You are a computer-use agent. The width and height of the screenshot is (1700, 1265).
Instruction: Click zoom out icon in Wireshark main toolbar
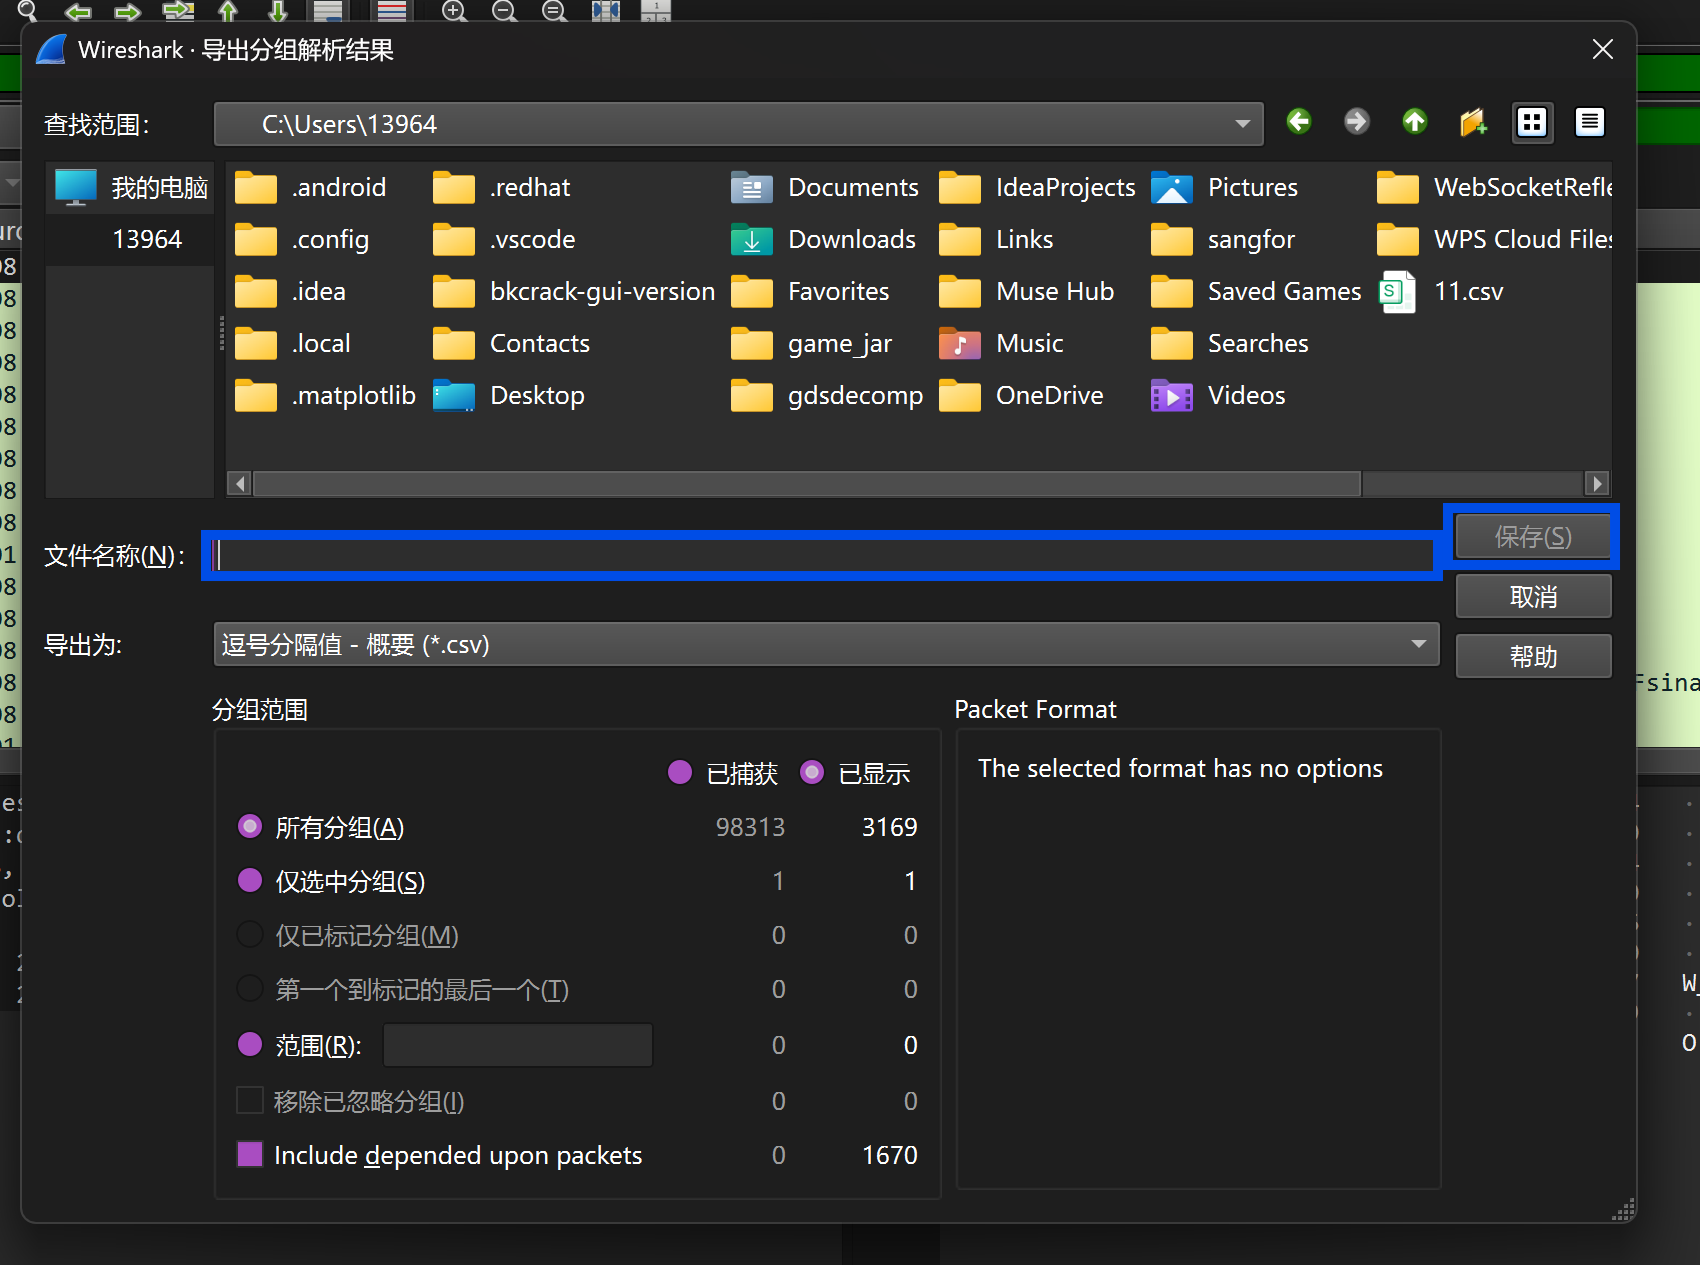(505, 11)
